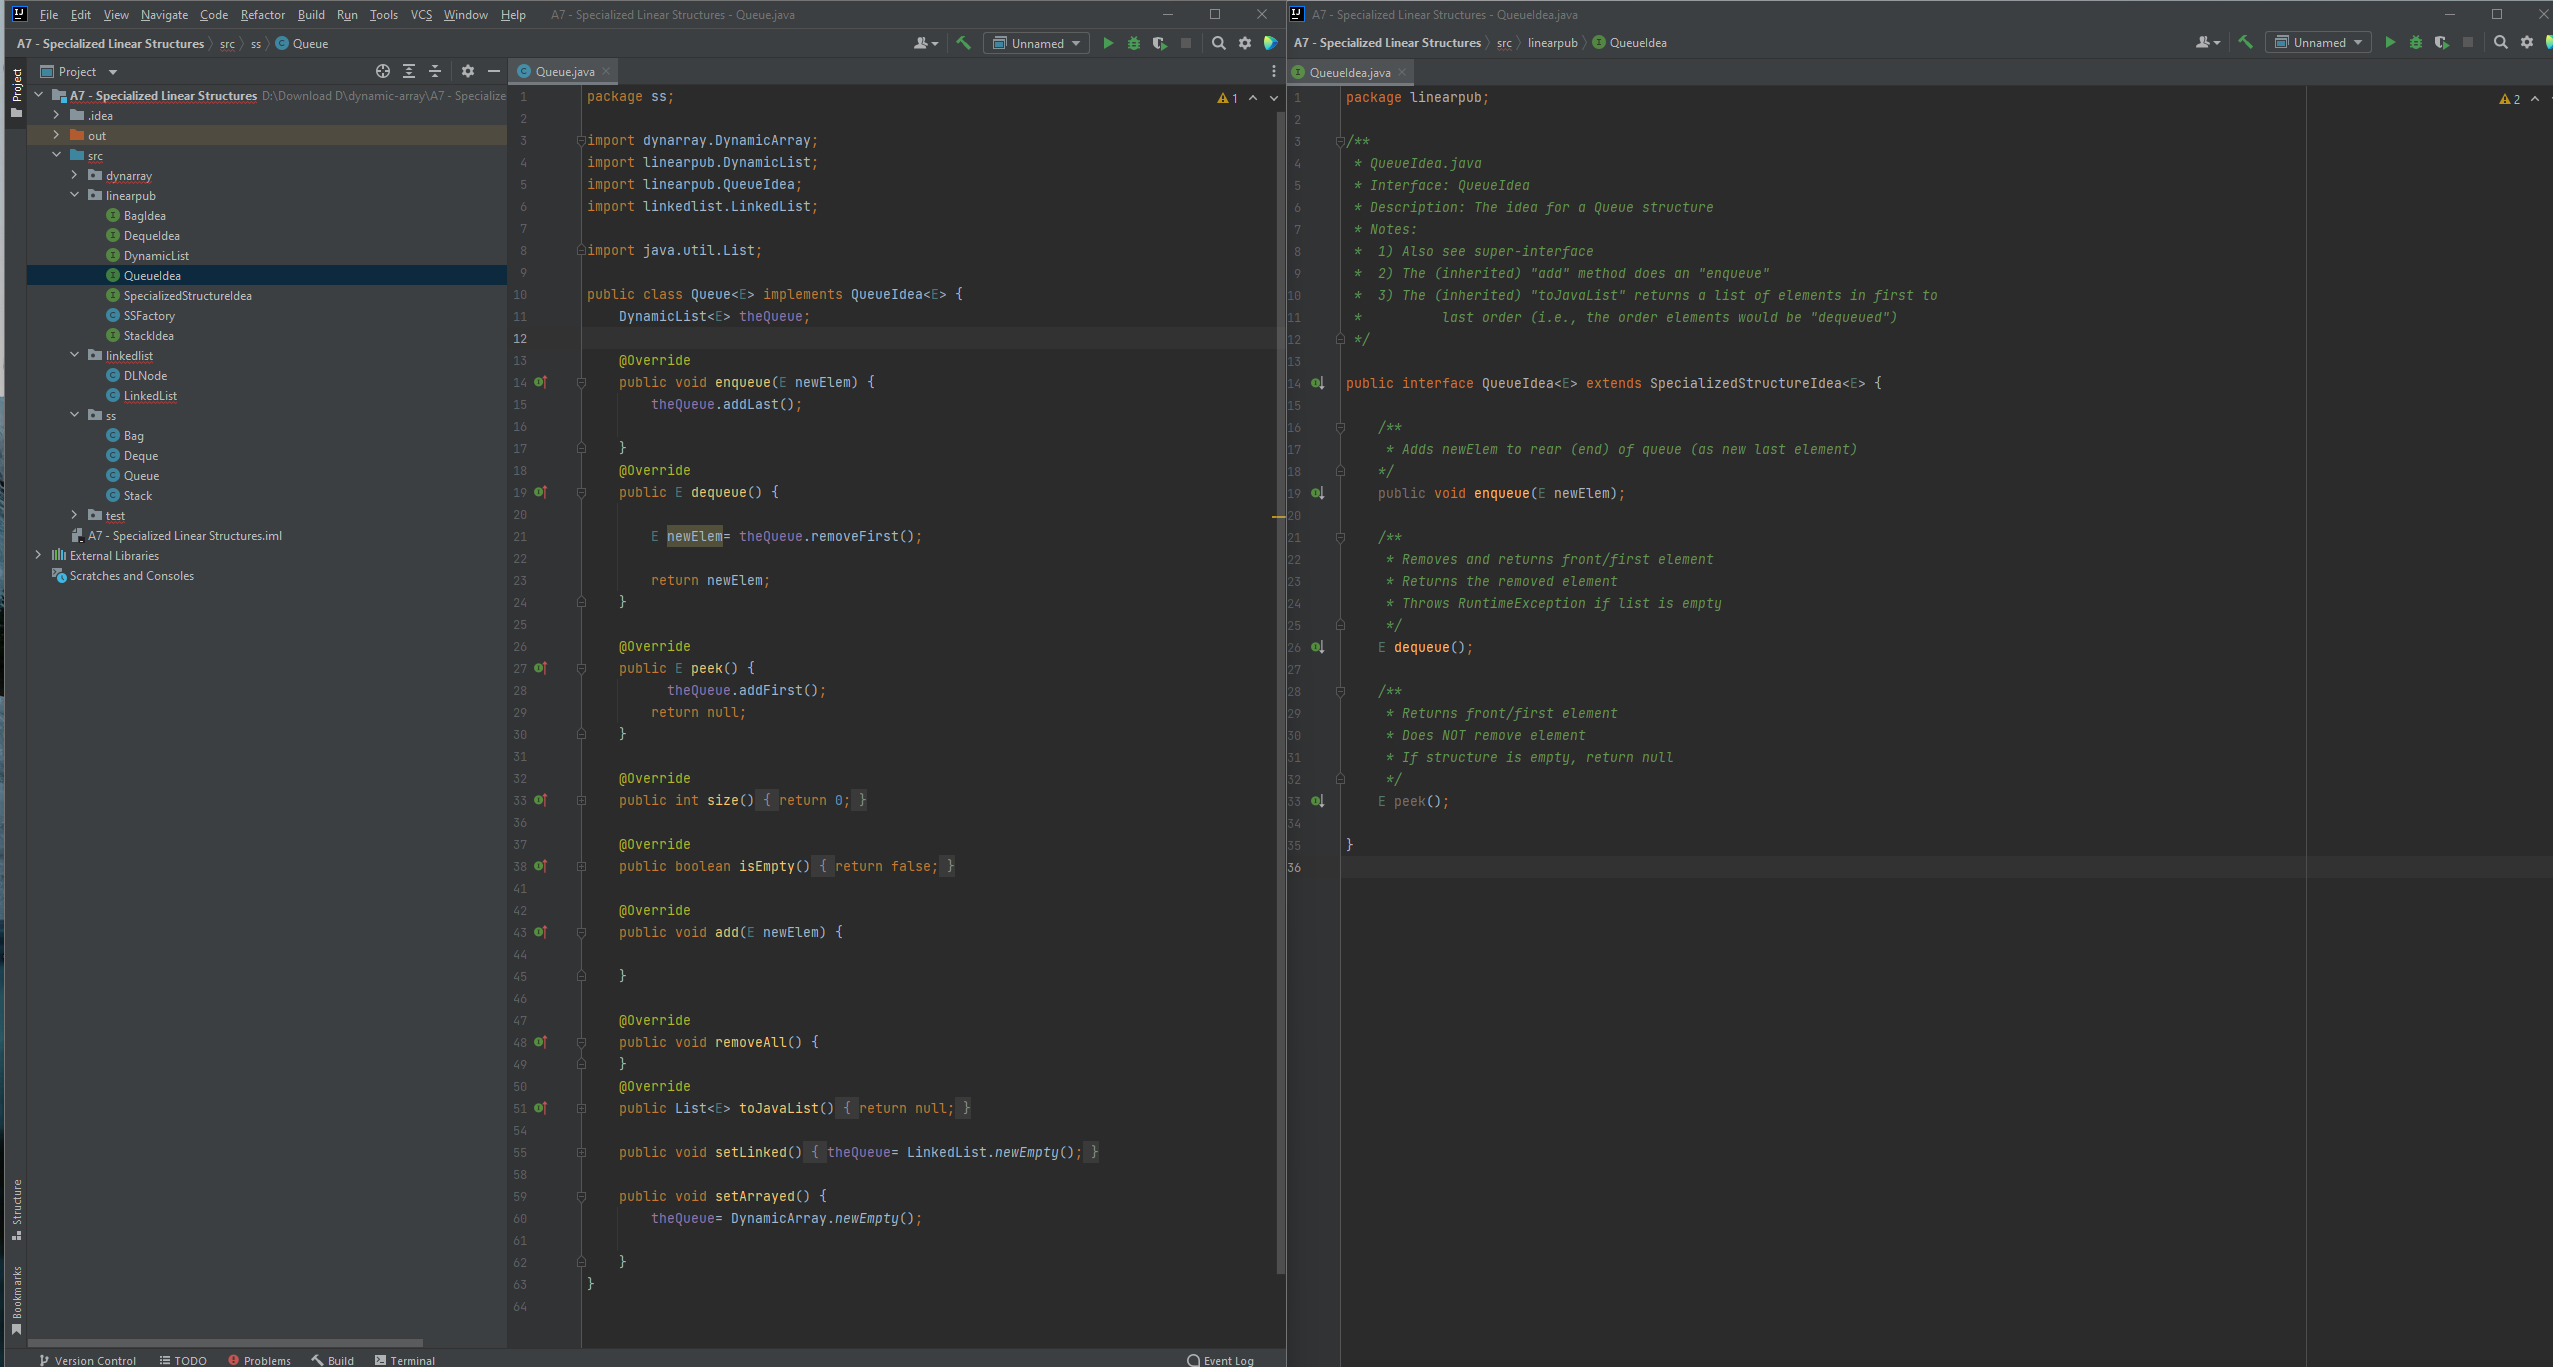
Task: Click the green Run button in left window
Action: [1107, 43]
